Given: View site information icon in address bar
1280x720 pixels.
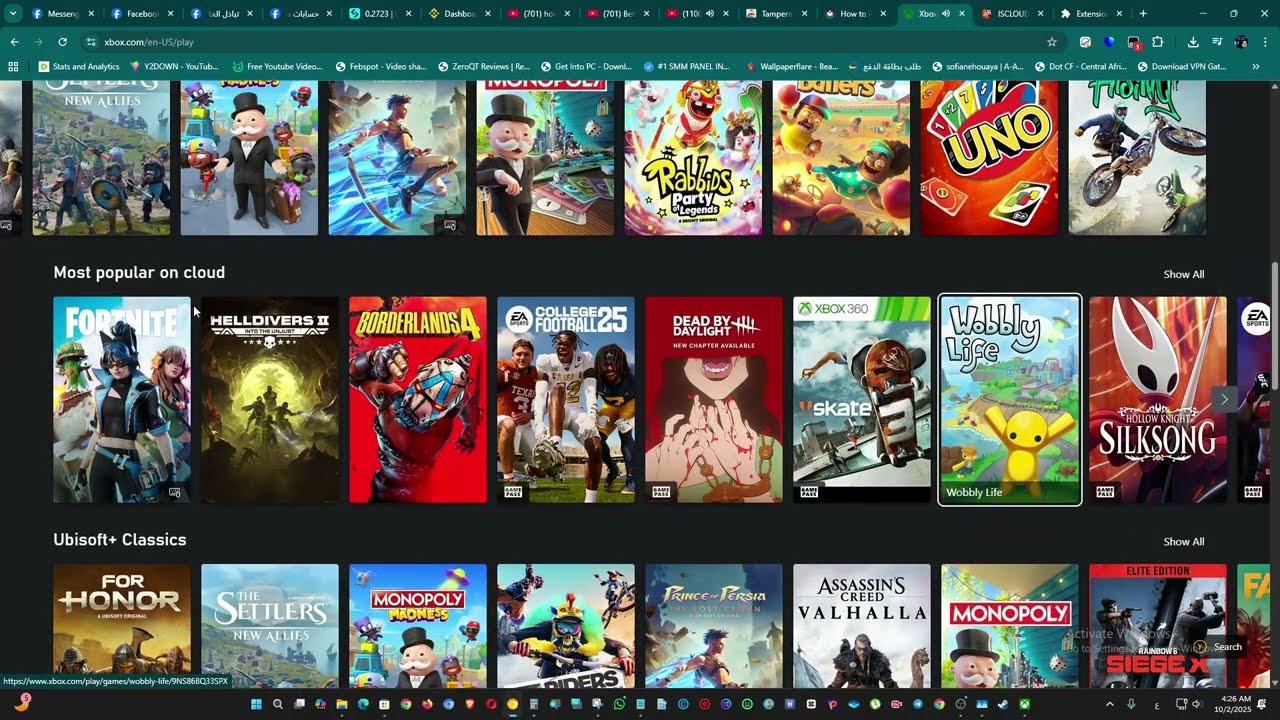Looking at the screenshot, I should (x=91, y=42).
